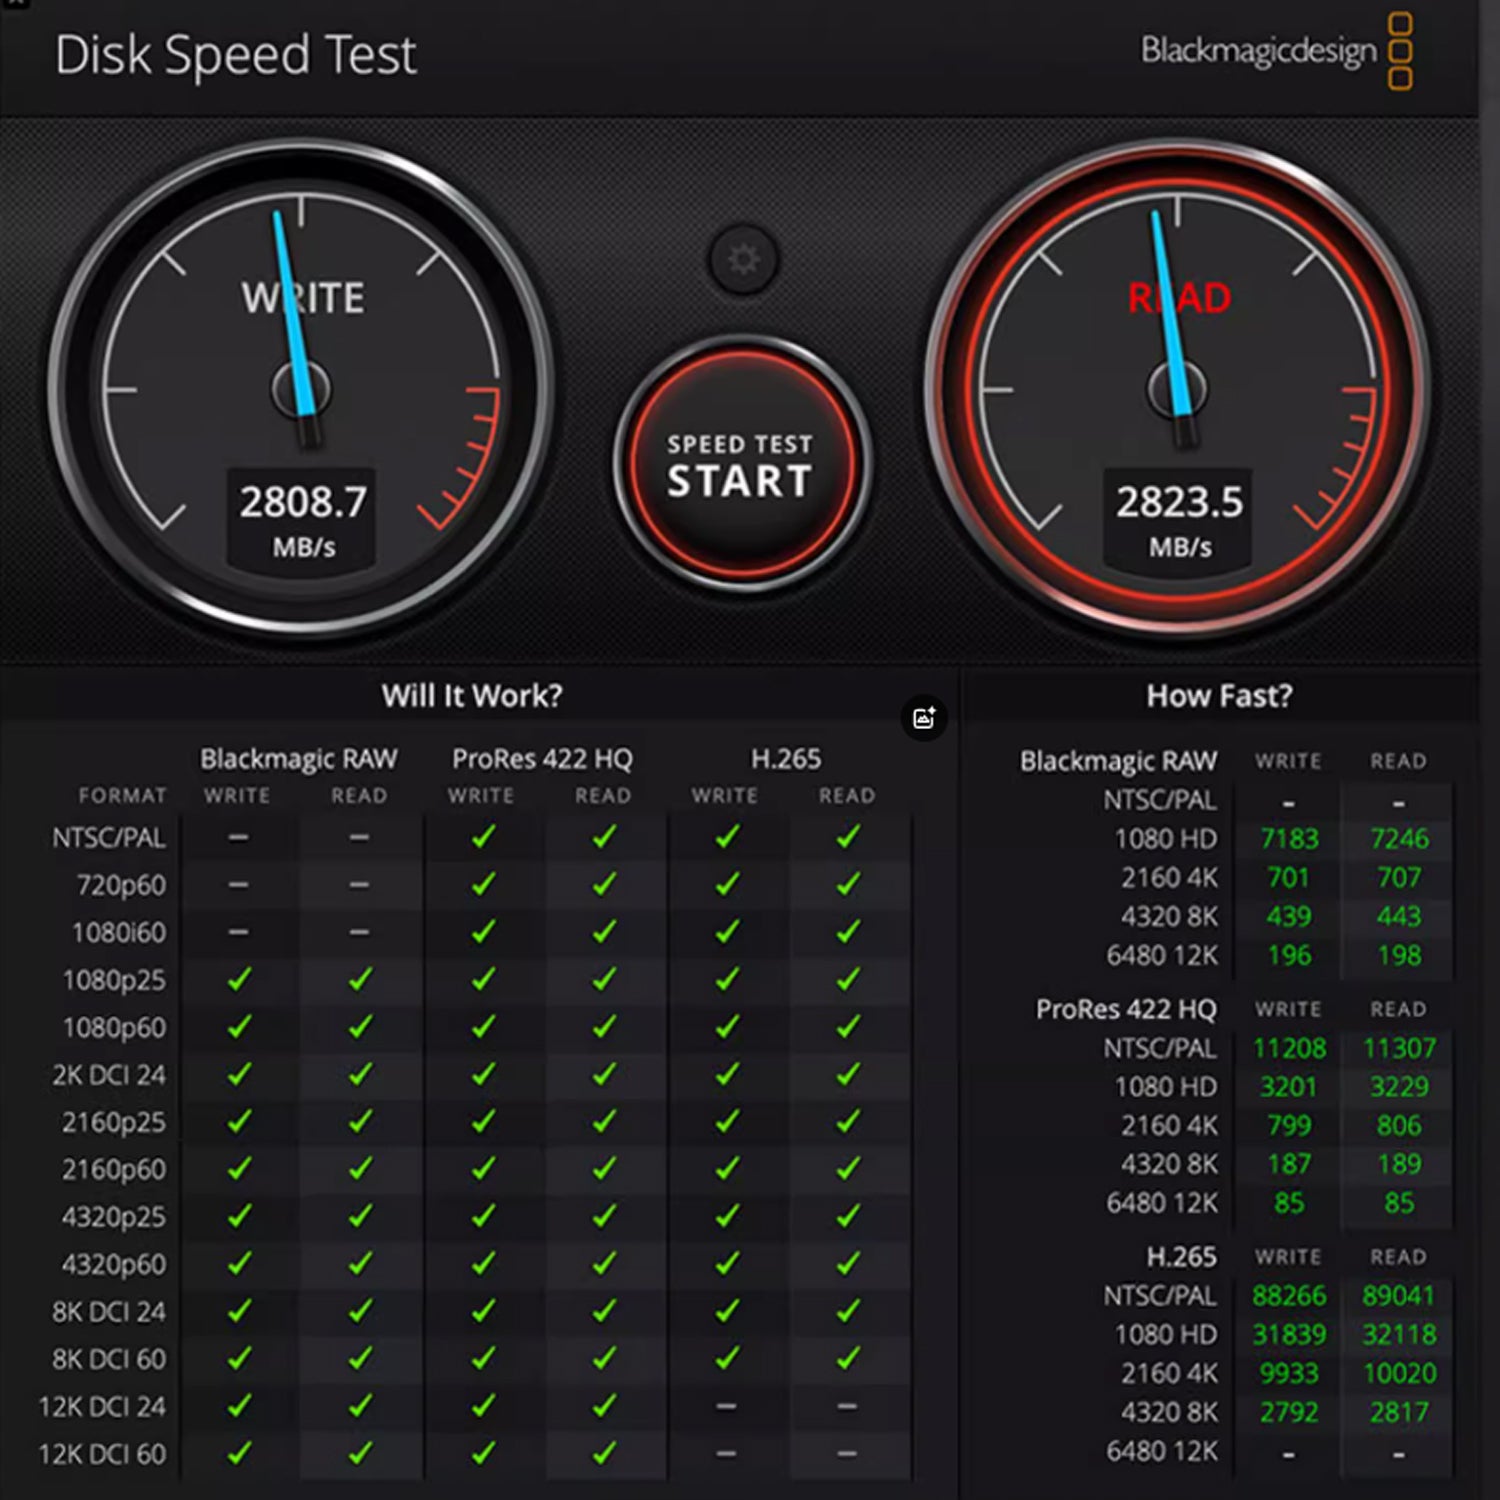Click the How Fast? panel heading
Image resolution: width=1500 pixels, height=1500 pixels.
pyautogui.click(x=1219, y=696)
